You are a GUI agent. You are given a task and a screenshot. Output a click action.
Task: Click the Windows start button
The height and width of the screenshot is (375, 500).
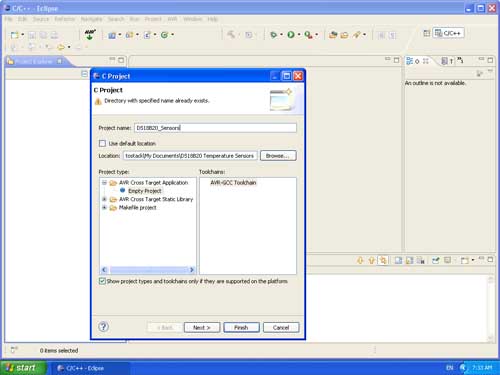pyautogui.click(x=23, y=368)
